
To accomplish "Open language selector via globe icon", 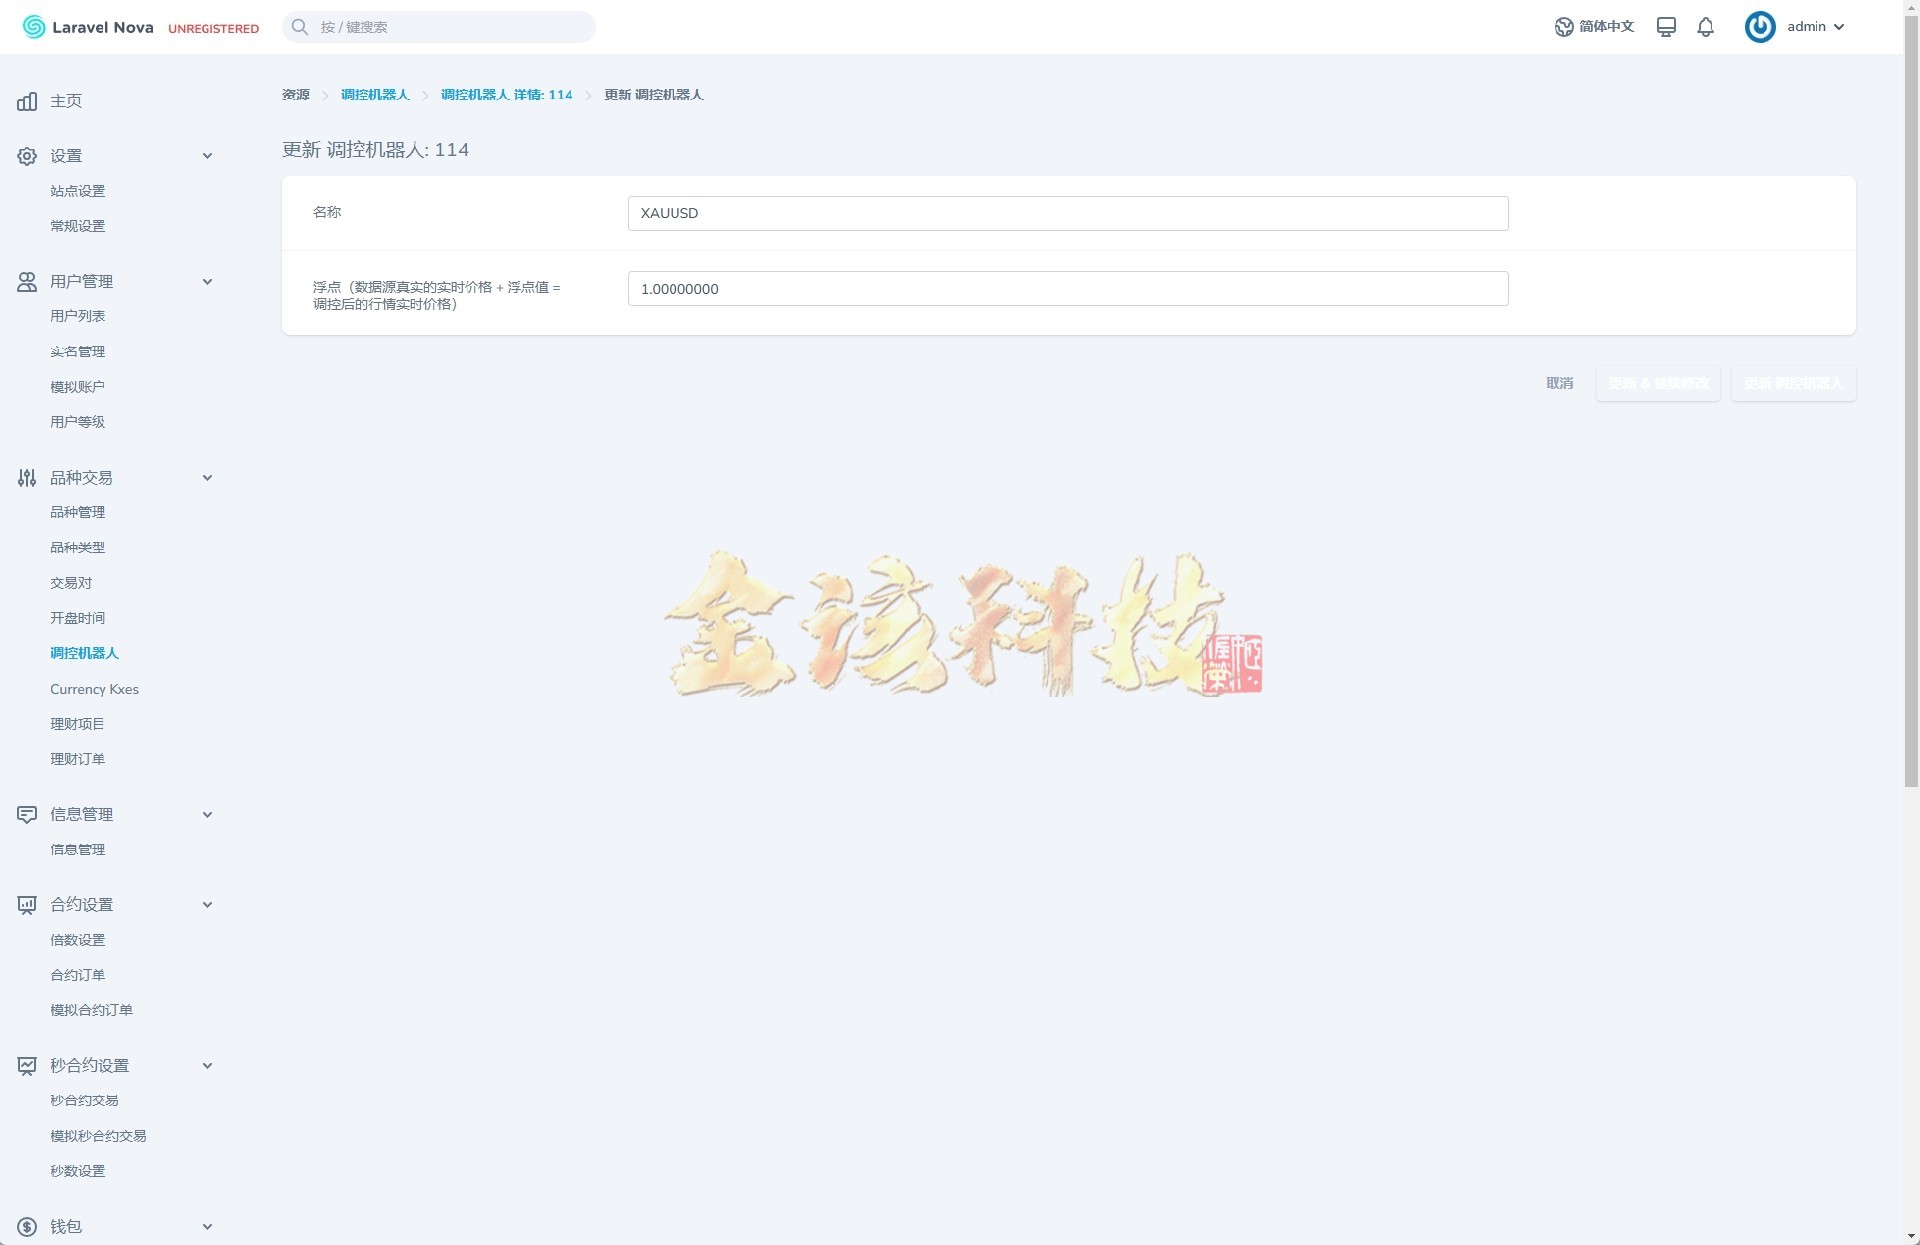I will click(x=1564, y=27).
